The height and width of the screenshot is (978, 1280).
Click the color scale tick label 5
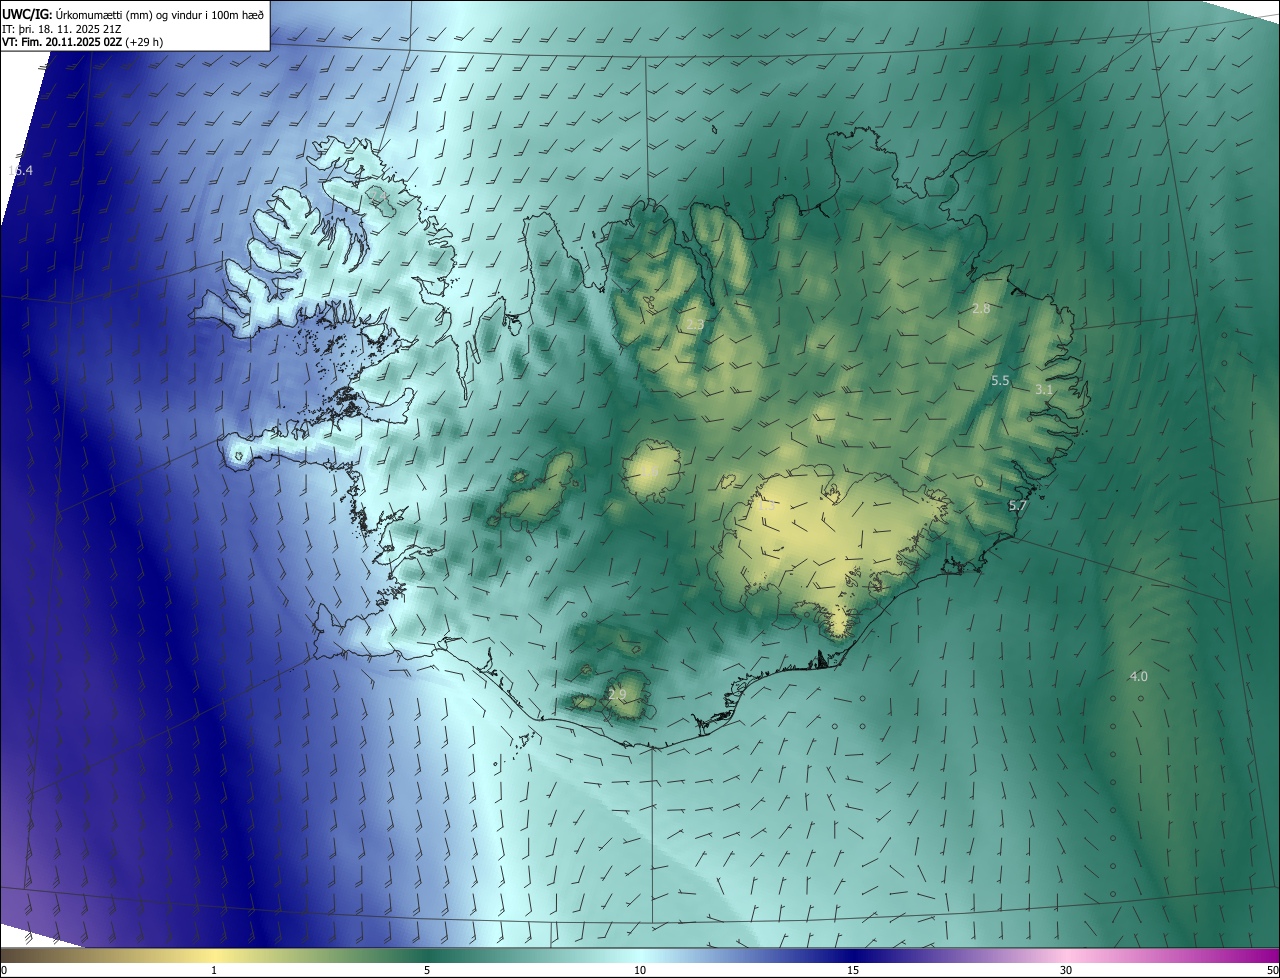point(427,971)
